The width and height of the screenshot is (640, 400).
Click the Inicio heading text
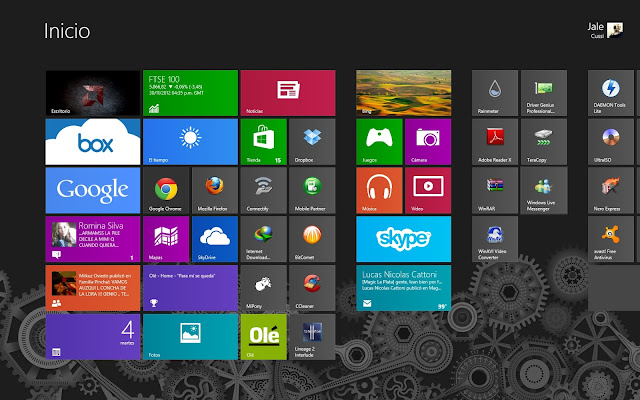point(67,31)
